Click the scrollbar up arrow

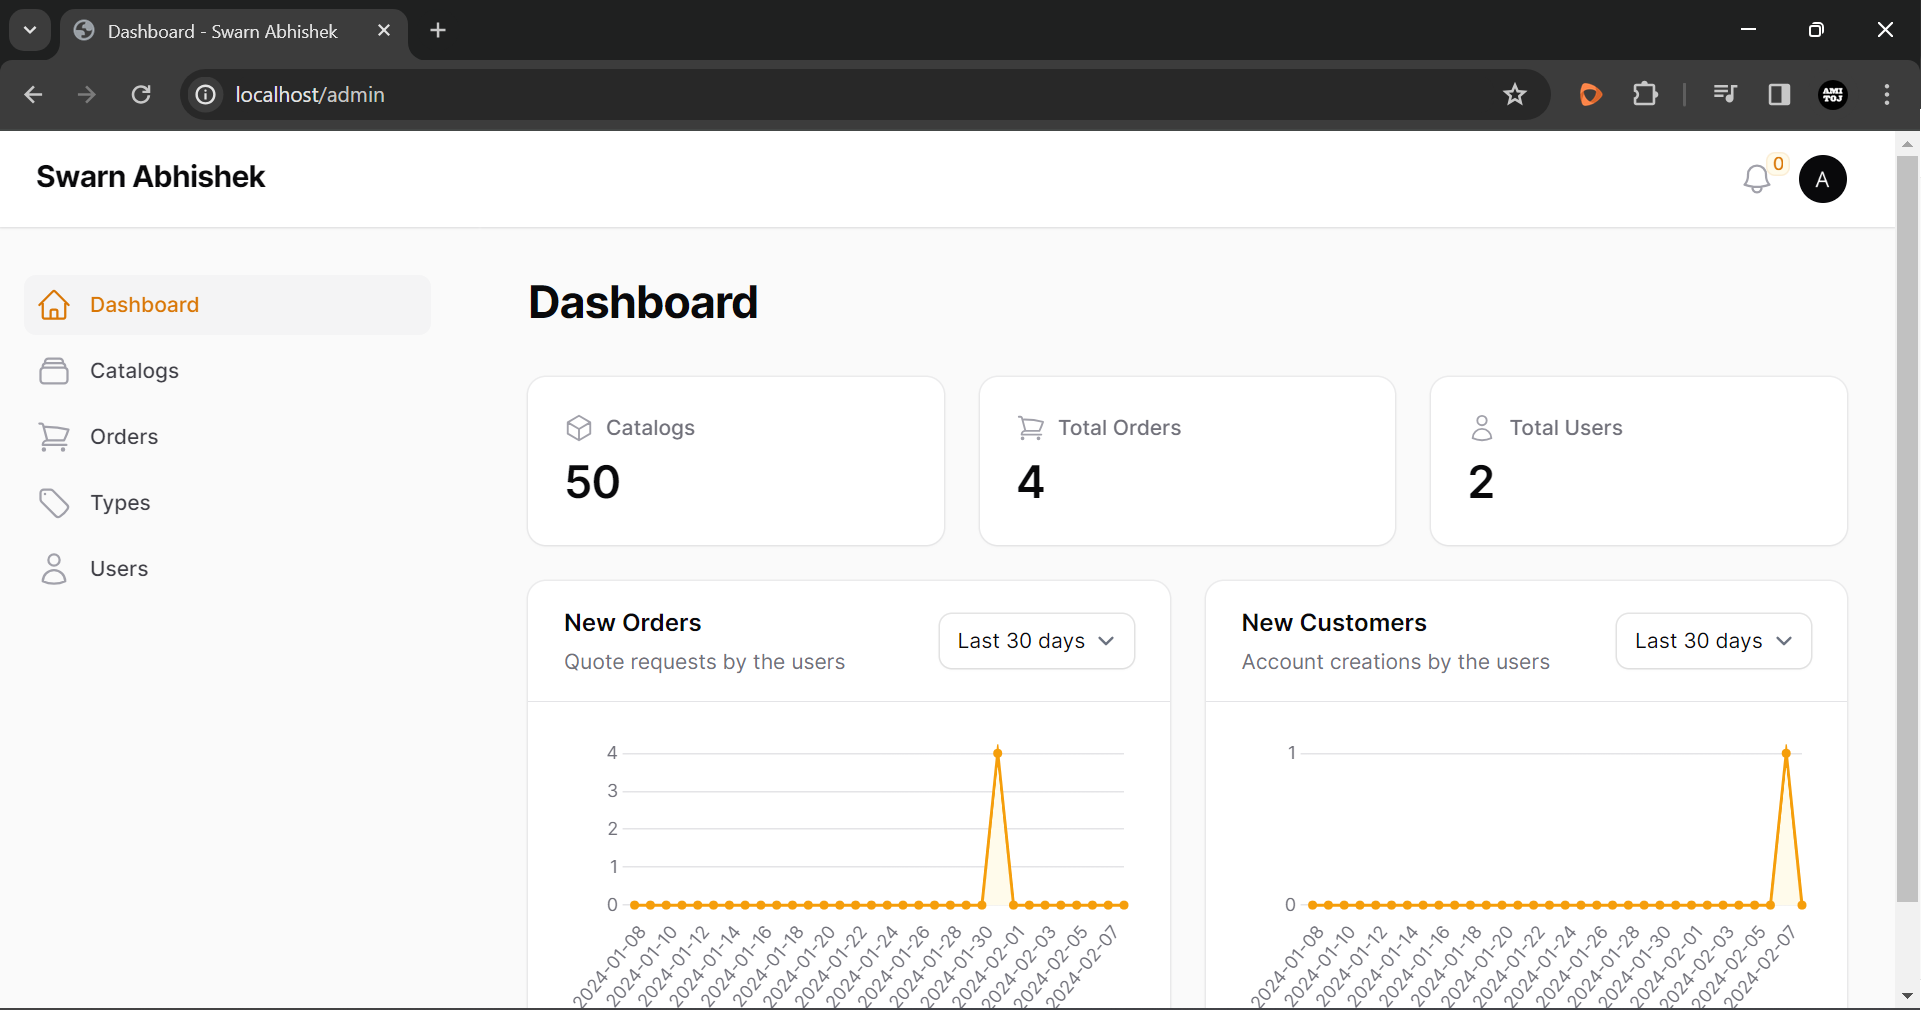[1907, 144]
